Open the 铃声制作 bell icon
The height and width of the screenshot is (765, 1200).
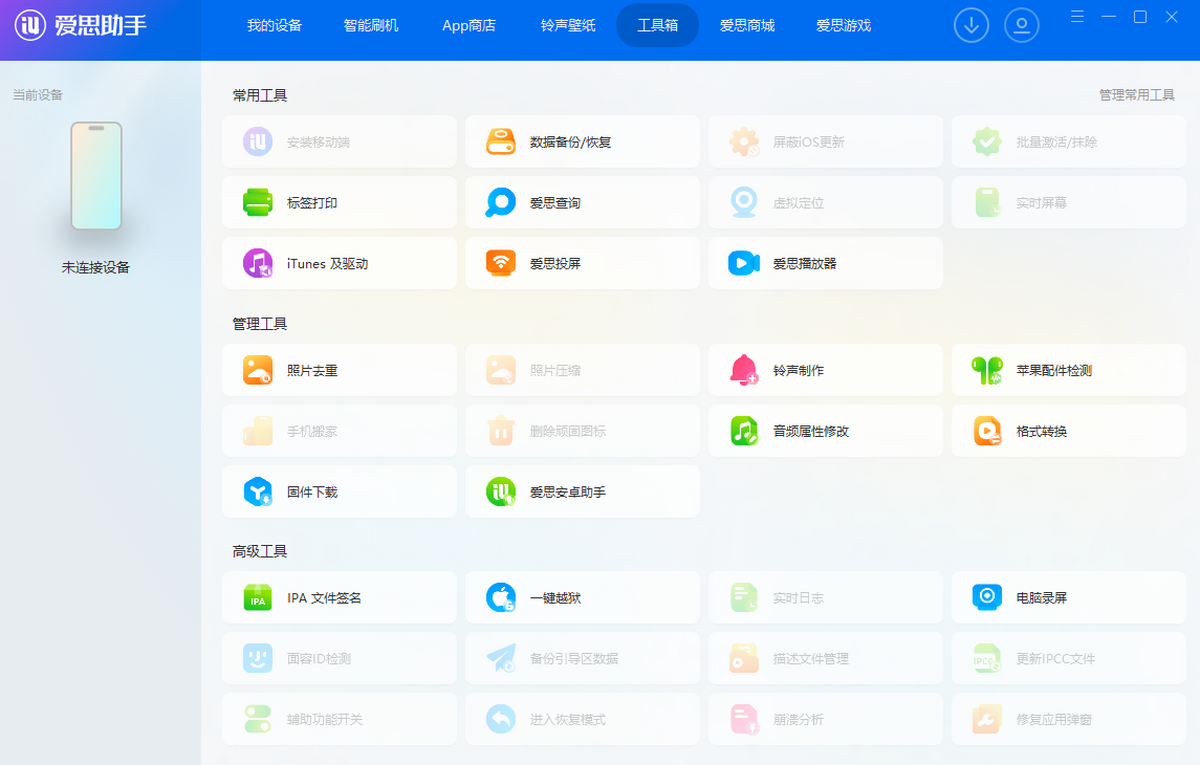click(744, 370)
